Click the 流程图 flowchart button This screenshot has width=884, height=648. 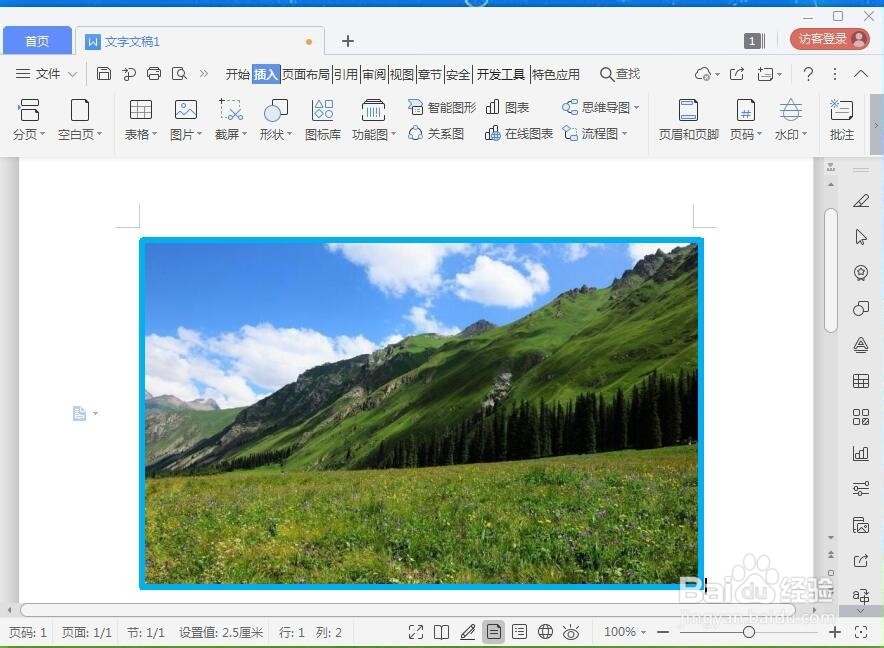pyautogui.click(x=595, y=134)
